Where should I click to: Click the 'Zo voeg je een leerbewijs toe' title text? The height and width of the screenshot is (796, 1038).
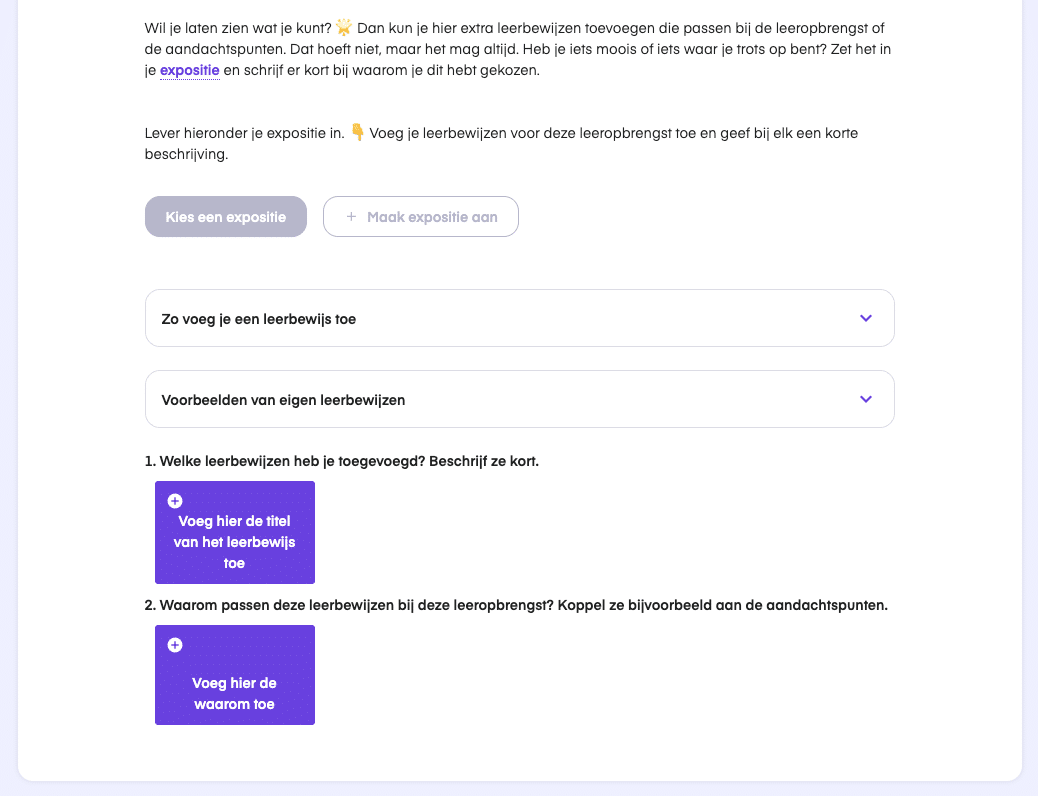(x=259, y=319)
